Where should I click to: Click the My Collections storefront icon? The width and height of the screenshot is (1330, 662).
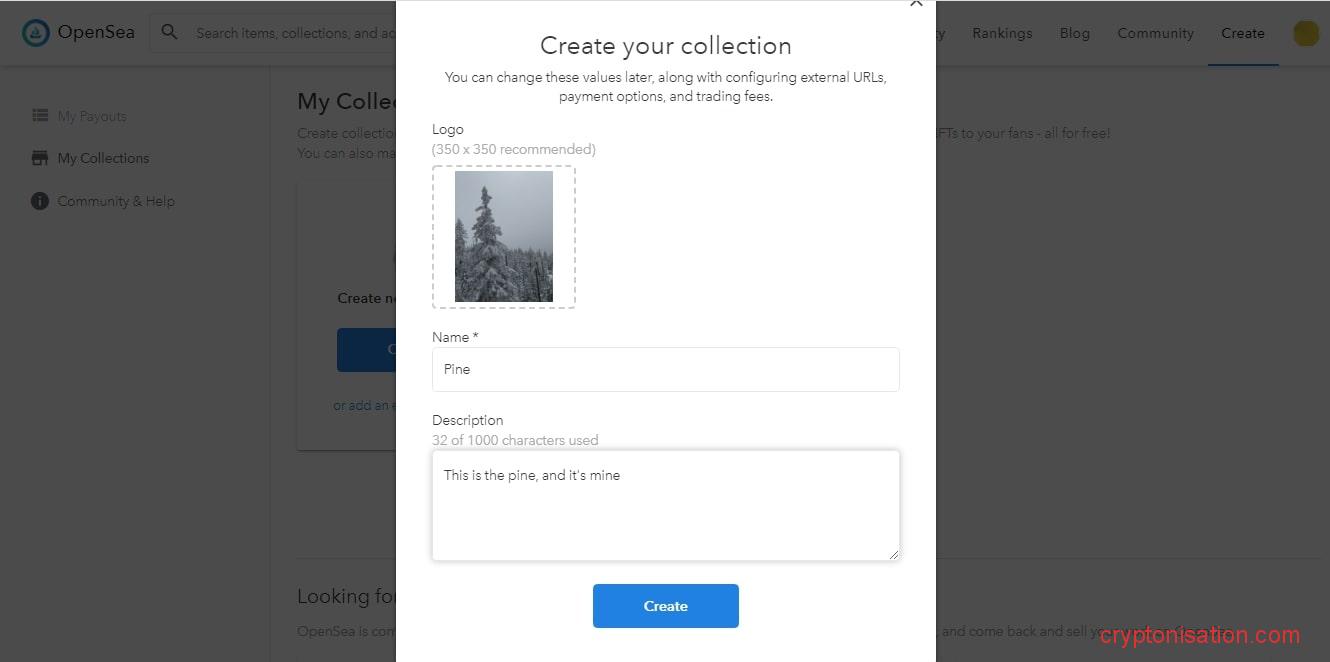click(x=40, y=158)
